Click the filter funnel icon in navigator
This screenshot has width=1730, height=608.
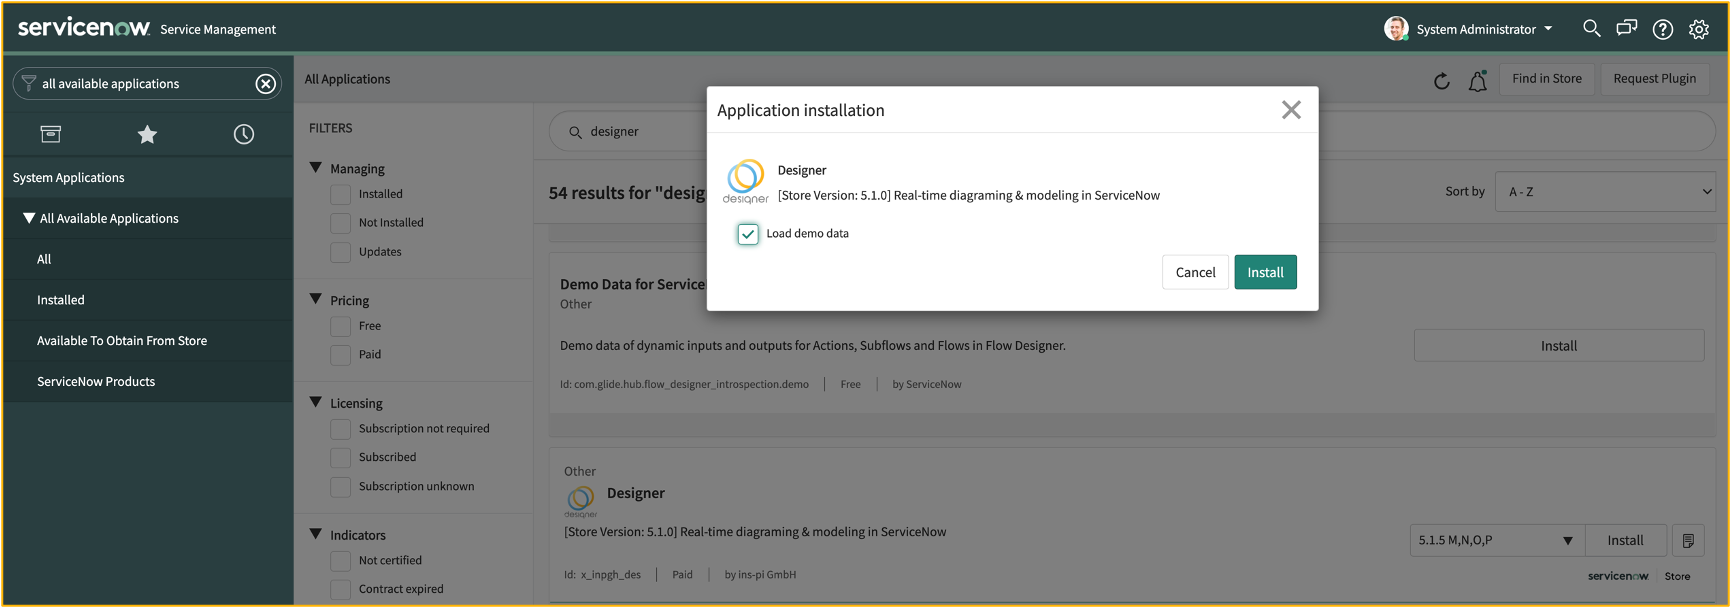coord(29,83)
